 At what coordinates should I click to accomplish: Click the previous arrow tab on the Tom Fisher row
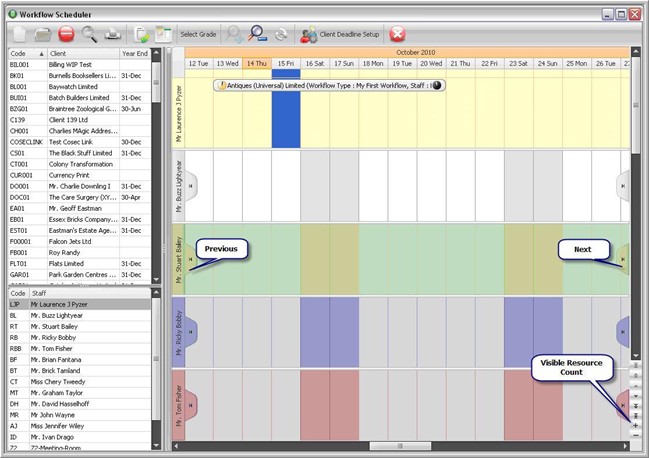tap(191, 405)
